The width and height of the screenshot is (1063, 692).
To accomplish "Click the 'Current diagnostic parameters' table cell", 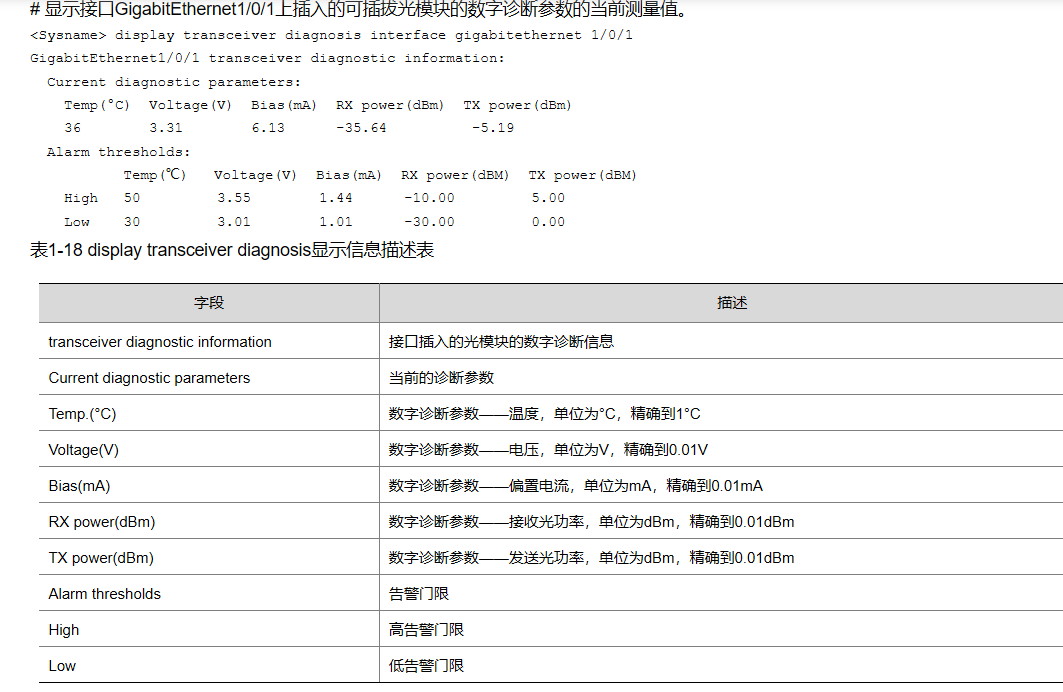I will 209,378.
